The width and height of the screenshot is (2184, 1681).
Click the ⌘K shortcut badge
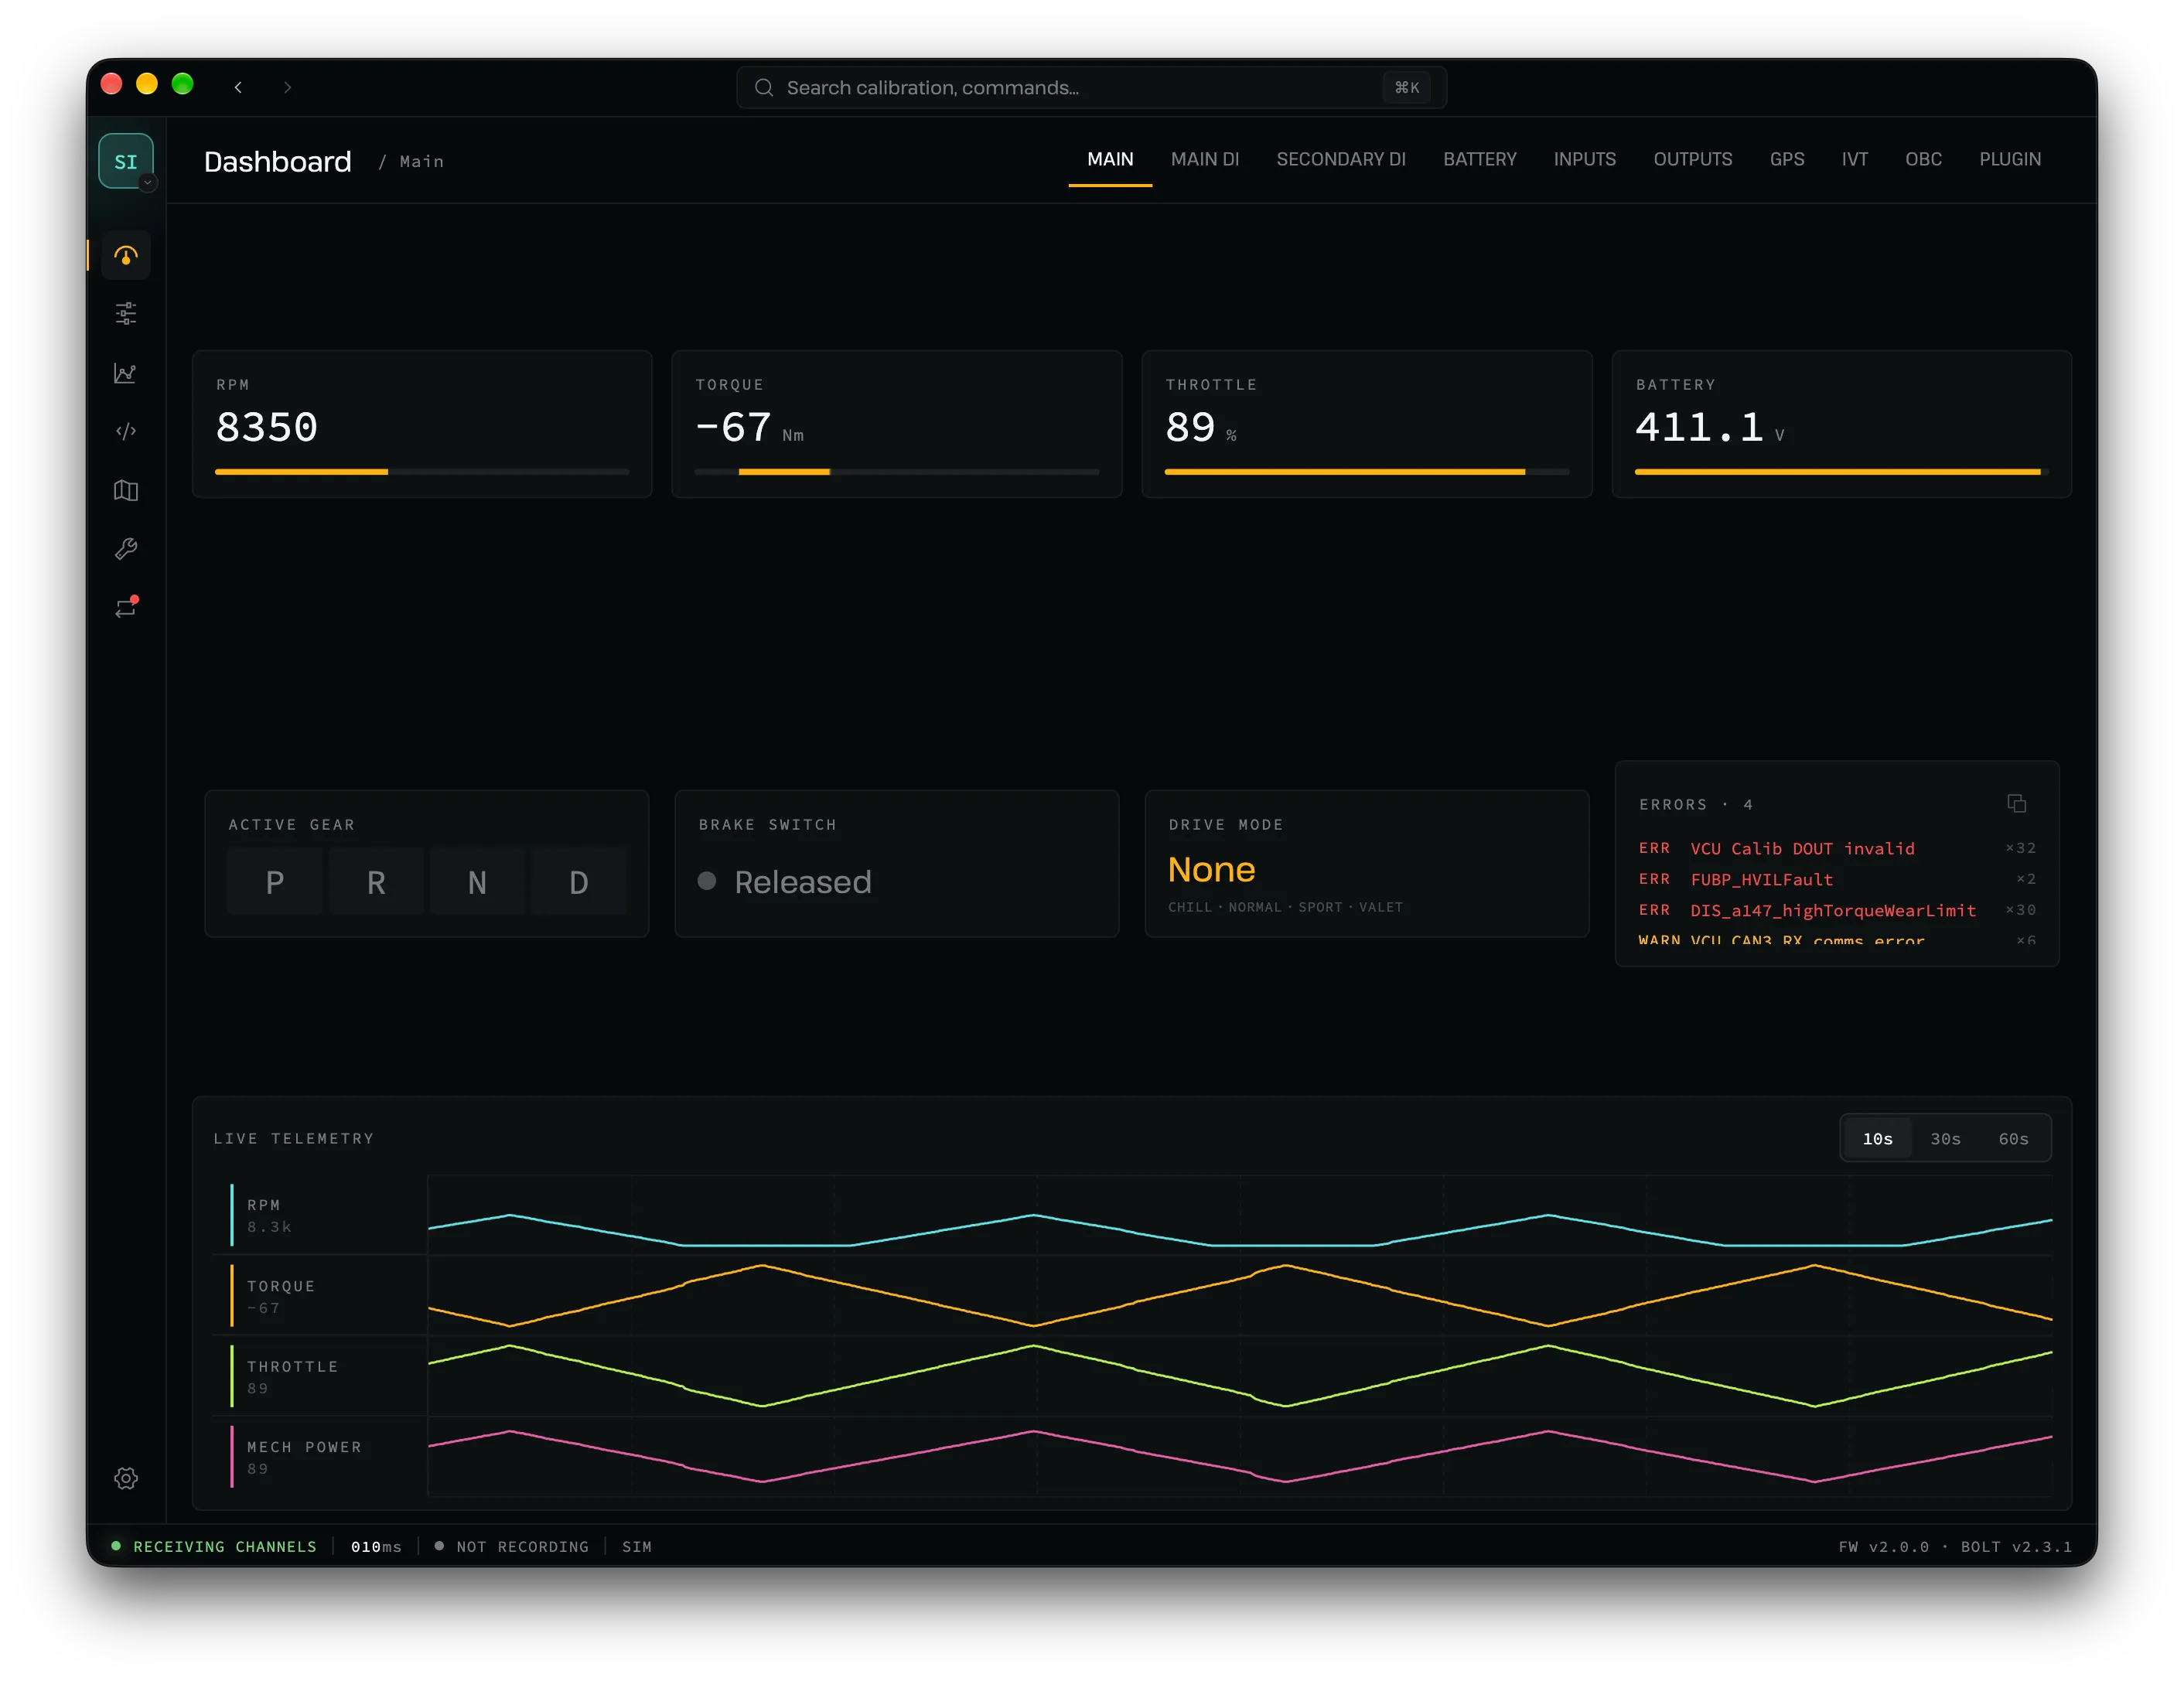click(x=1406, y=87)
